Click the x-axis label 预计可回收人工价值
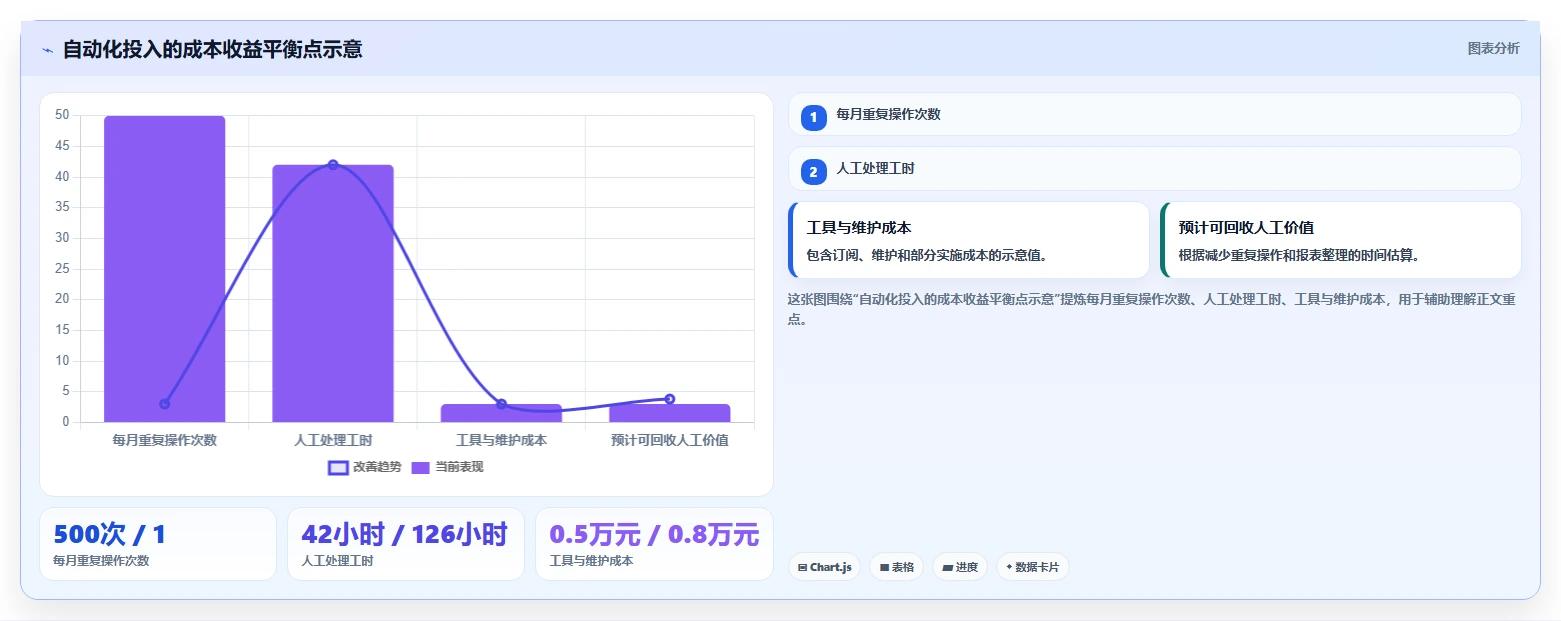 (670, 440)
